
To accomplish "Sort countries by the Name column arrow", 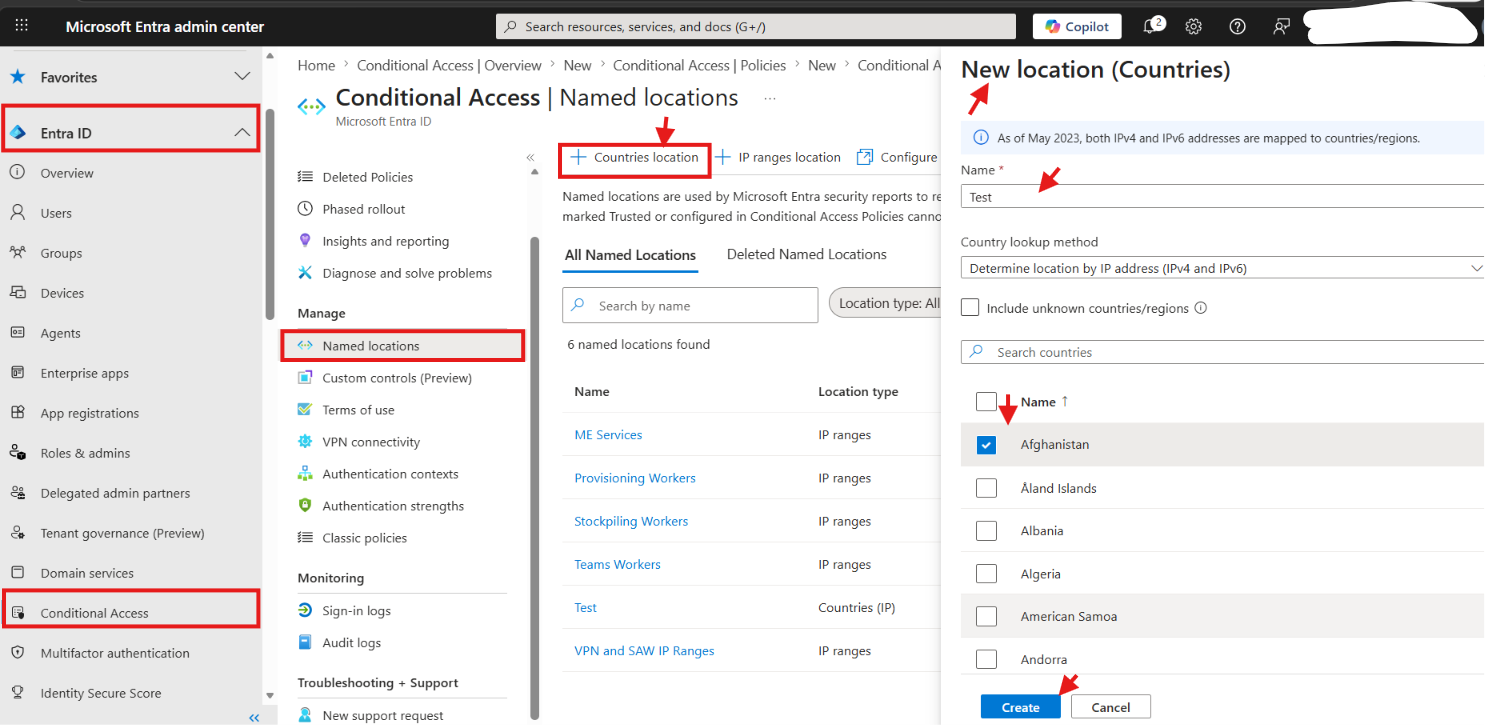I will (x=1064, y=401).
